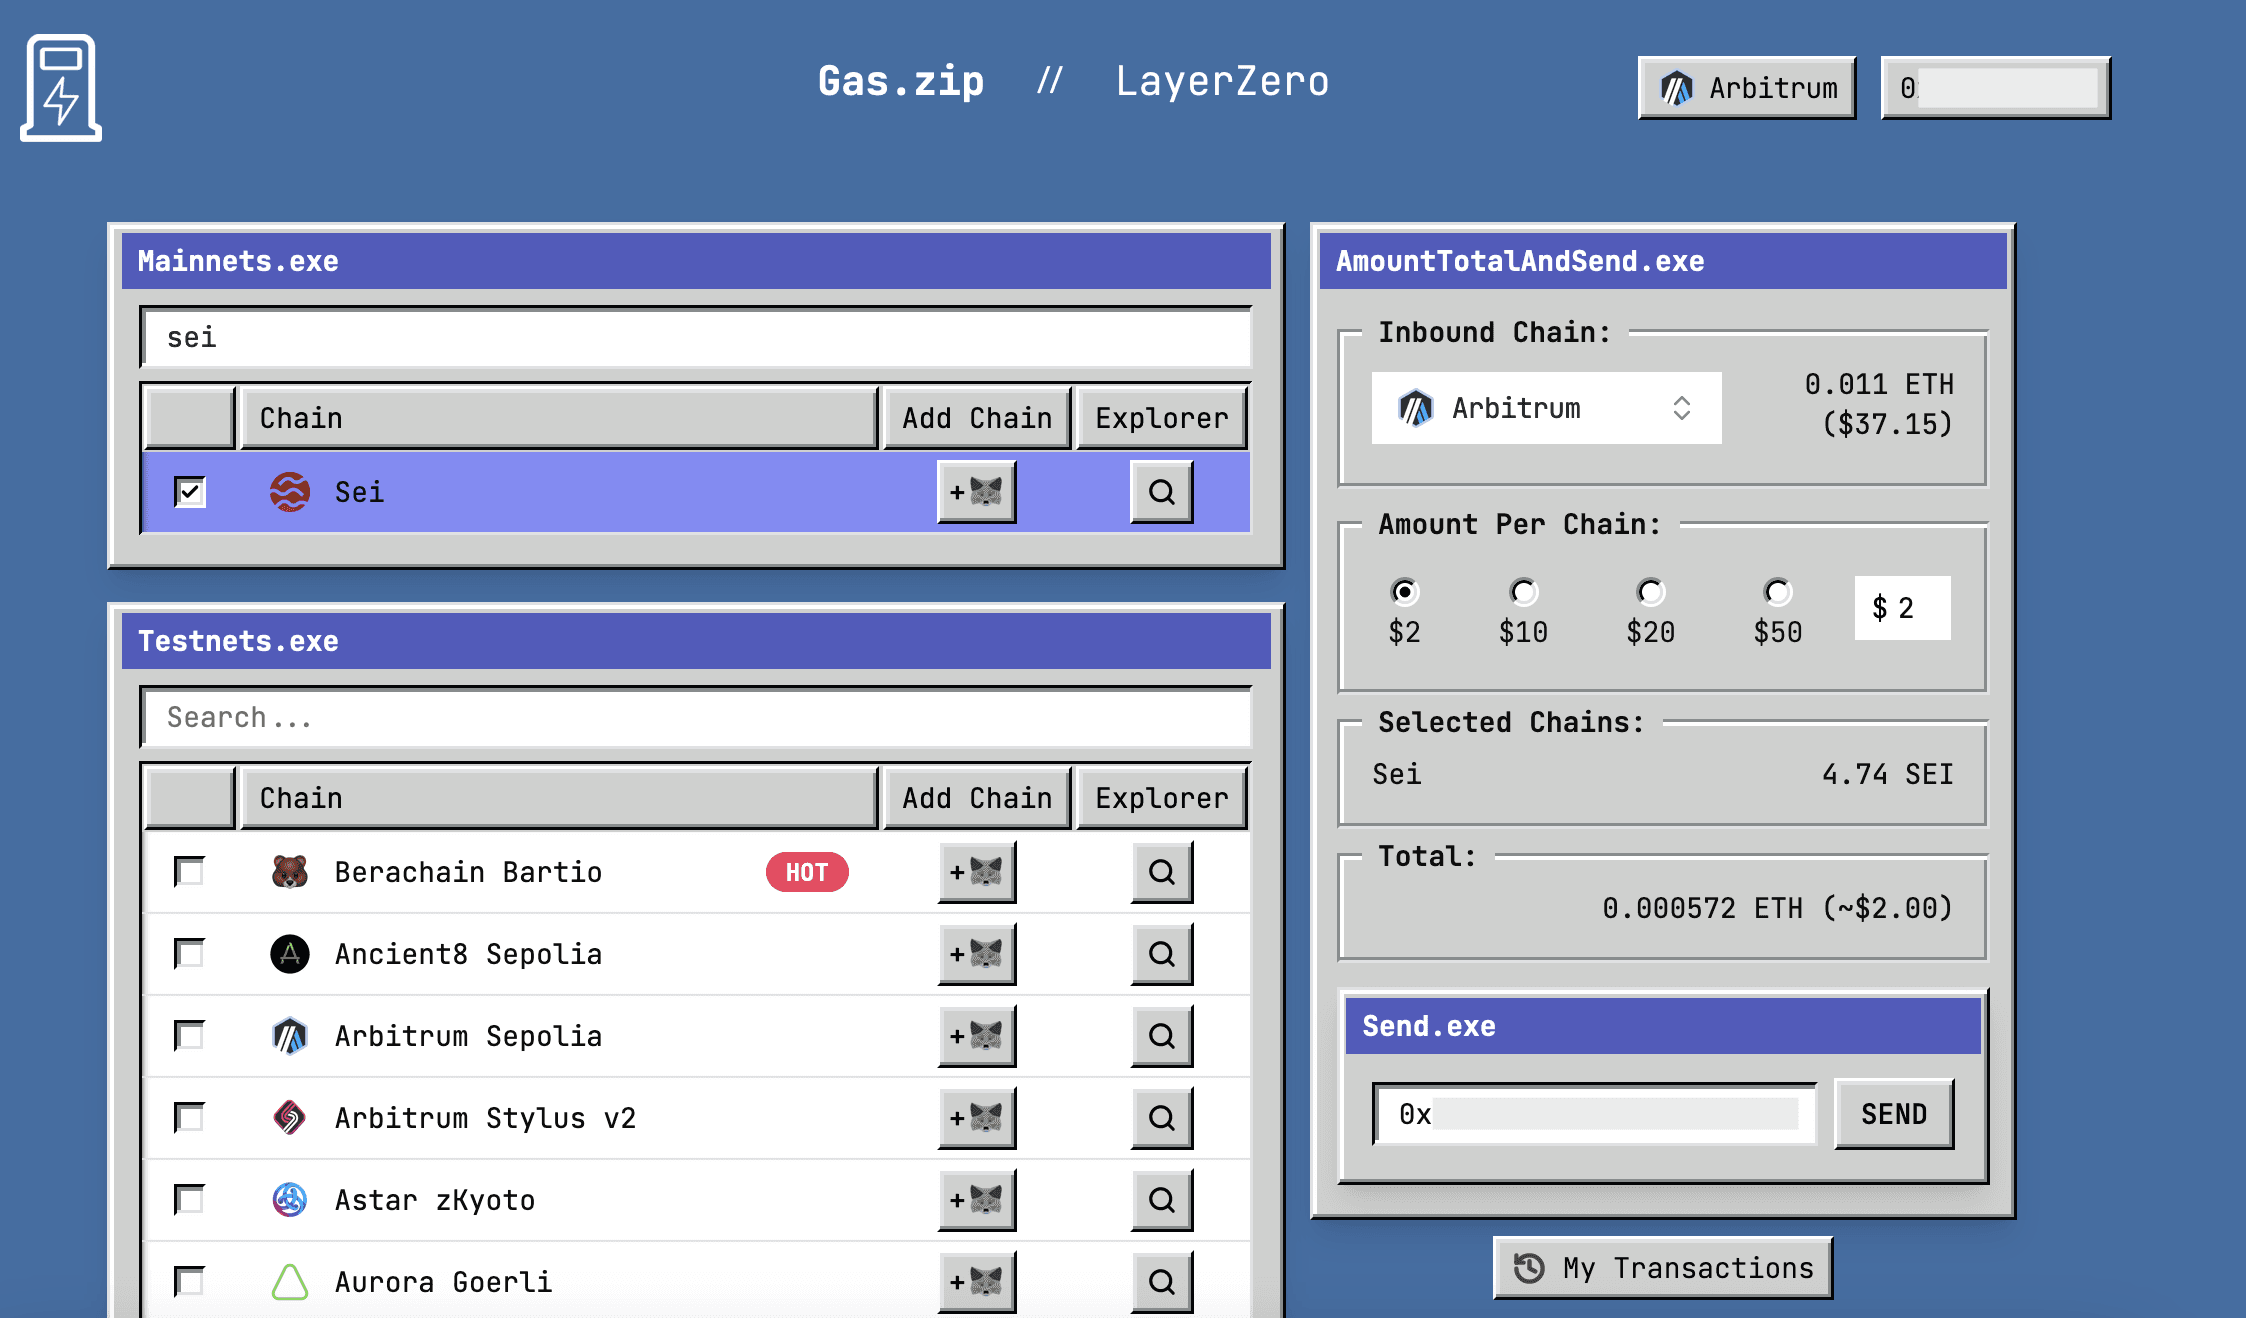This screenshot has width=2246, height=1318.
Task: Focus the Testnets Search field
Action: (696, 718)
